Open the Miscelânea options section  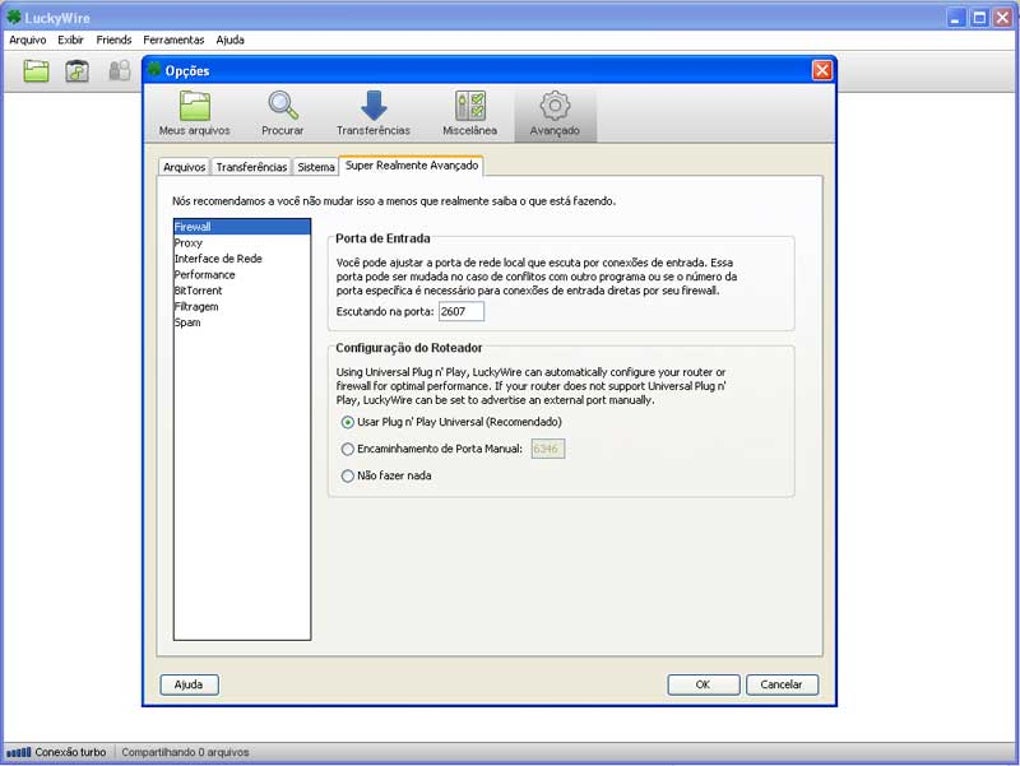pyautogui.click(x=470, y=114)
